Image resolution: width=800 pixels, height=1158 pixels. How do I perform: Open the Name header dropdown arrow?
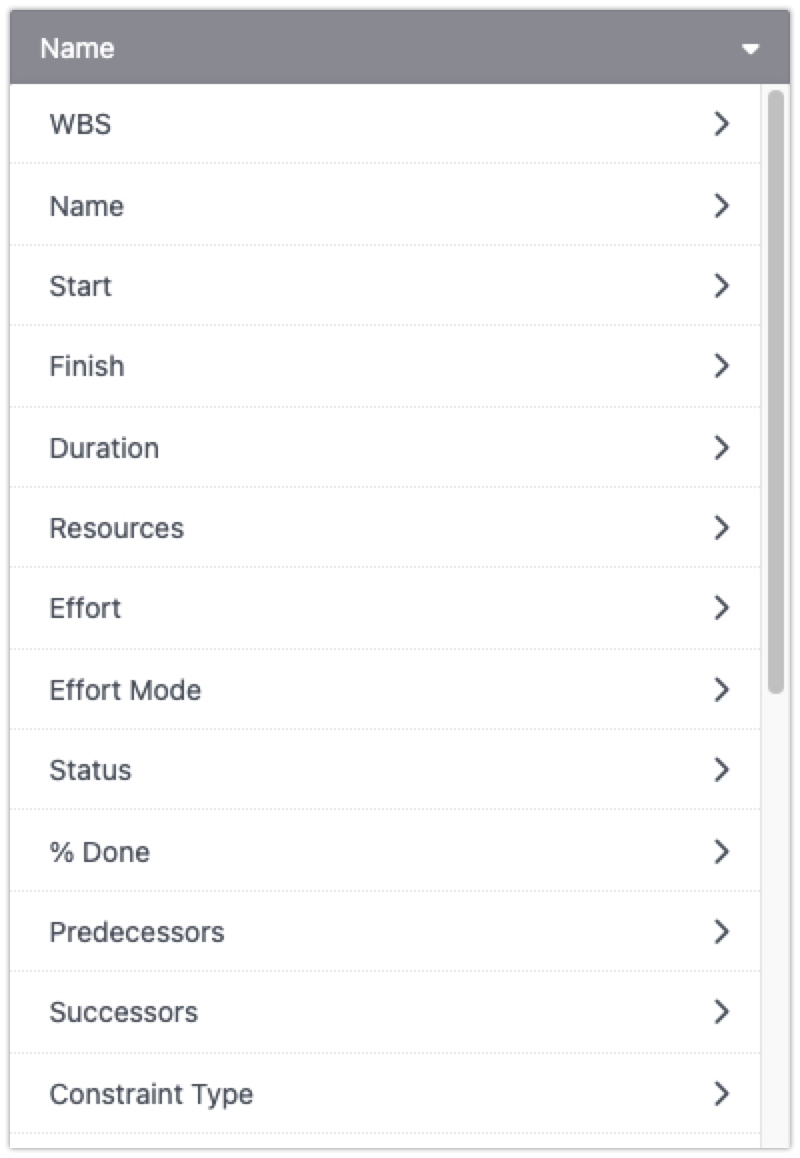pos(751,47)
